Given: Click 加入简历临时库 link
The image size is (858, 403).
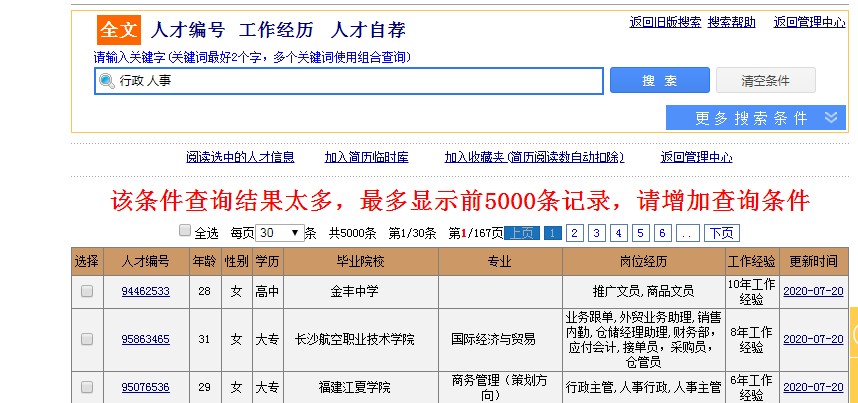Looking at the screenshot, I should click(x=367, y=158).
